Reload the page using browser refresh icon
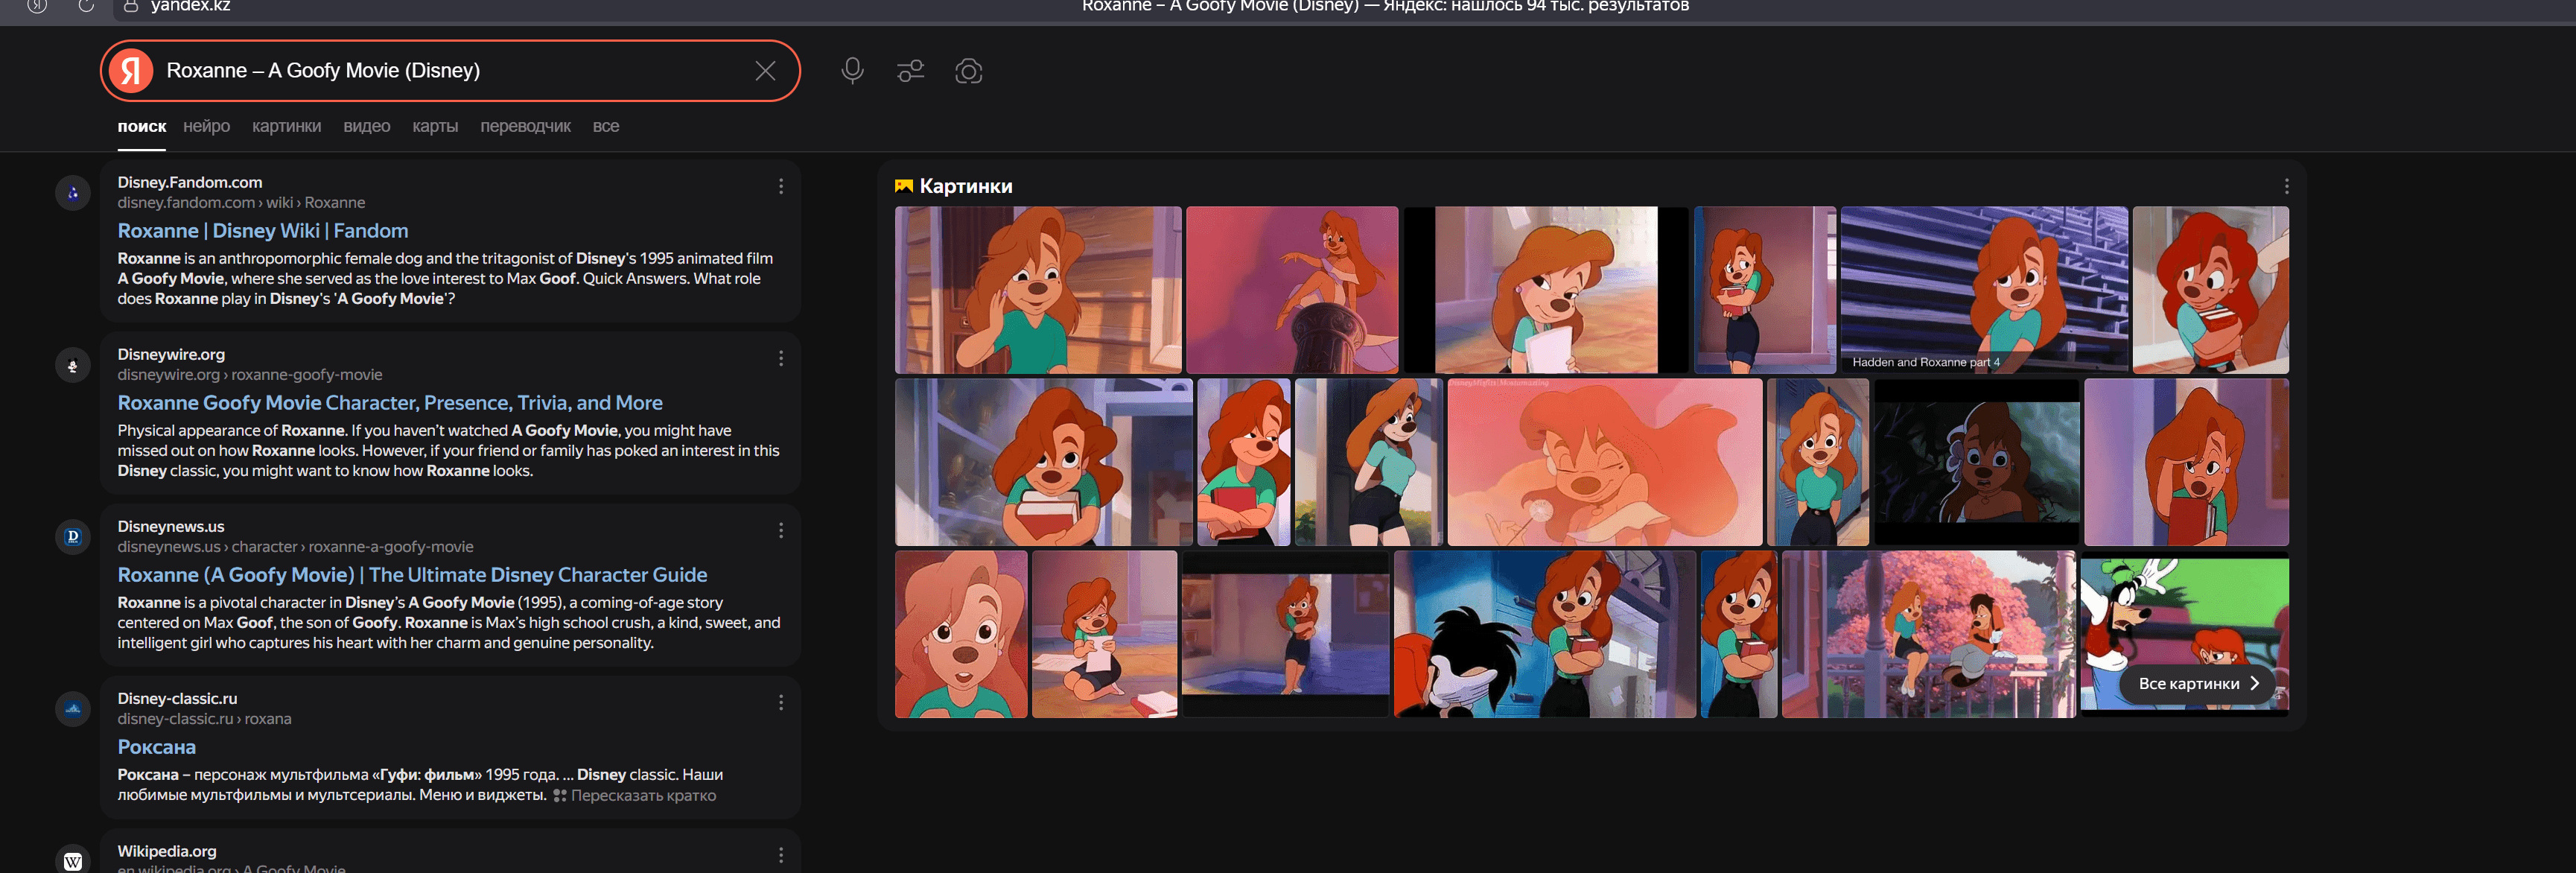 (x=86, y=6)
